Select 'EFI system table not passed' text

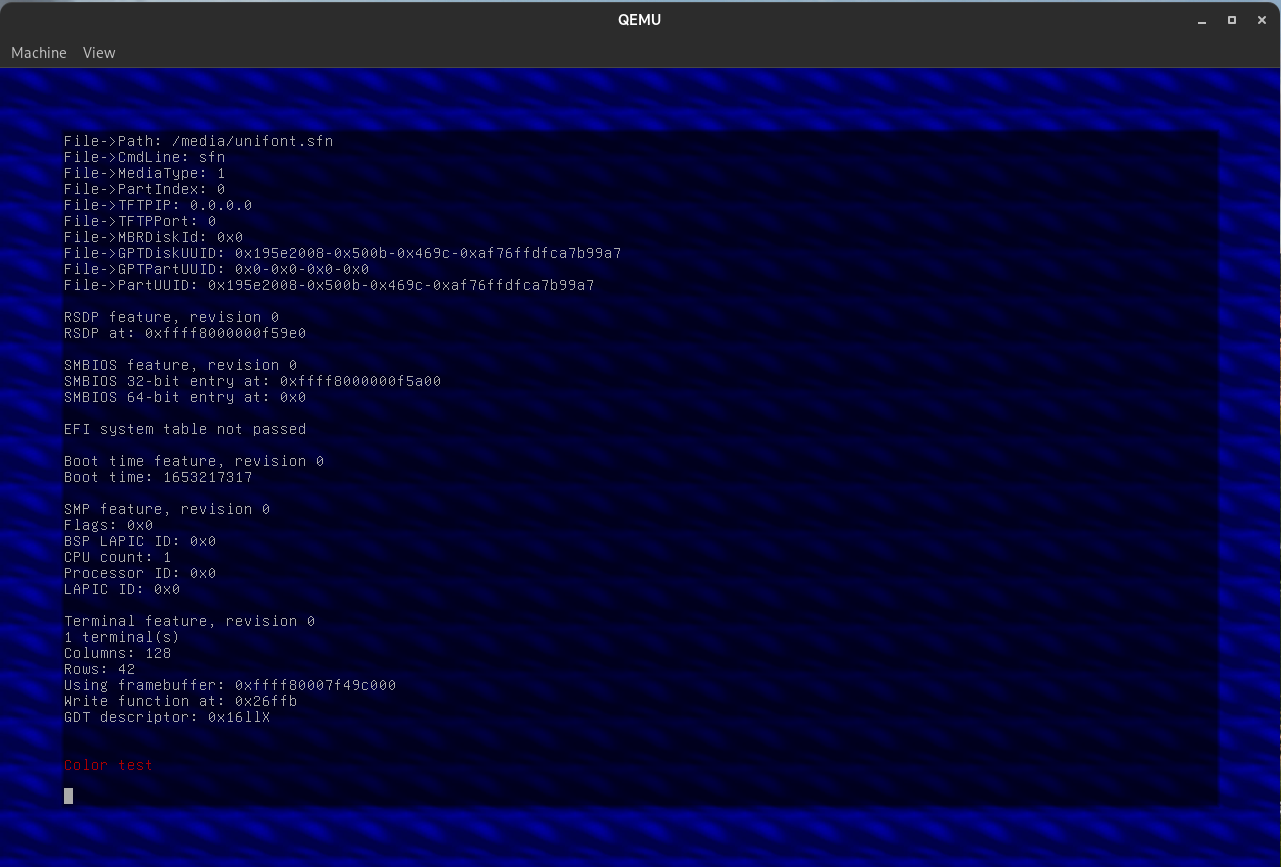click(185, 429)
